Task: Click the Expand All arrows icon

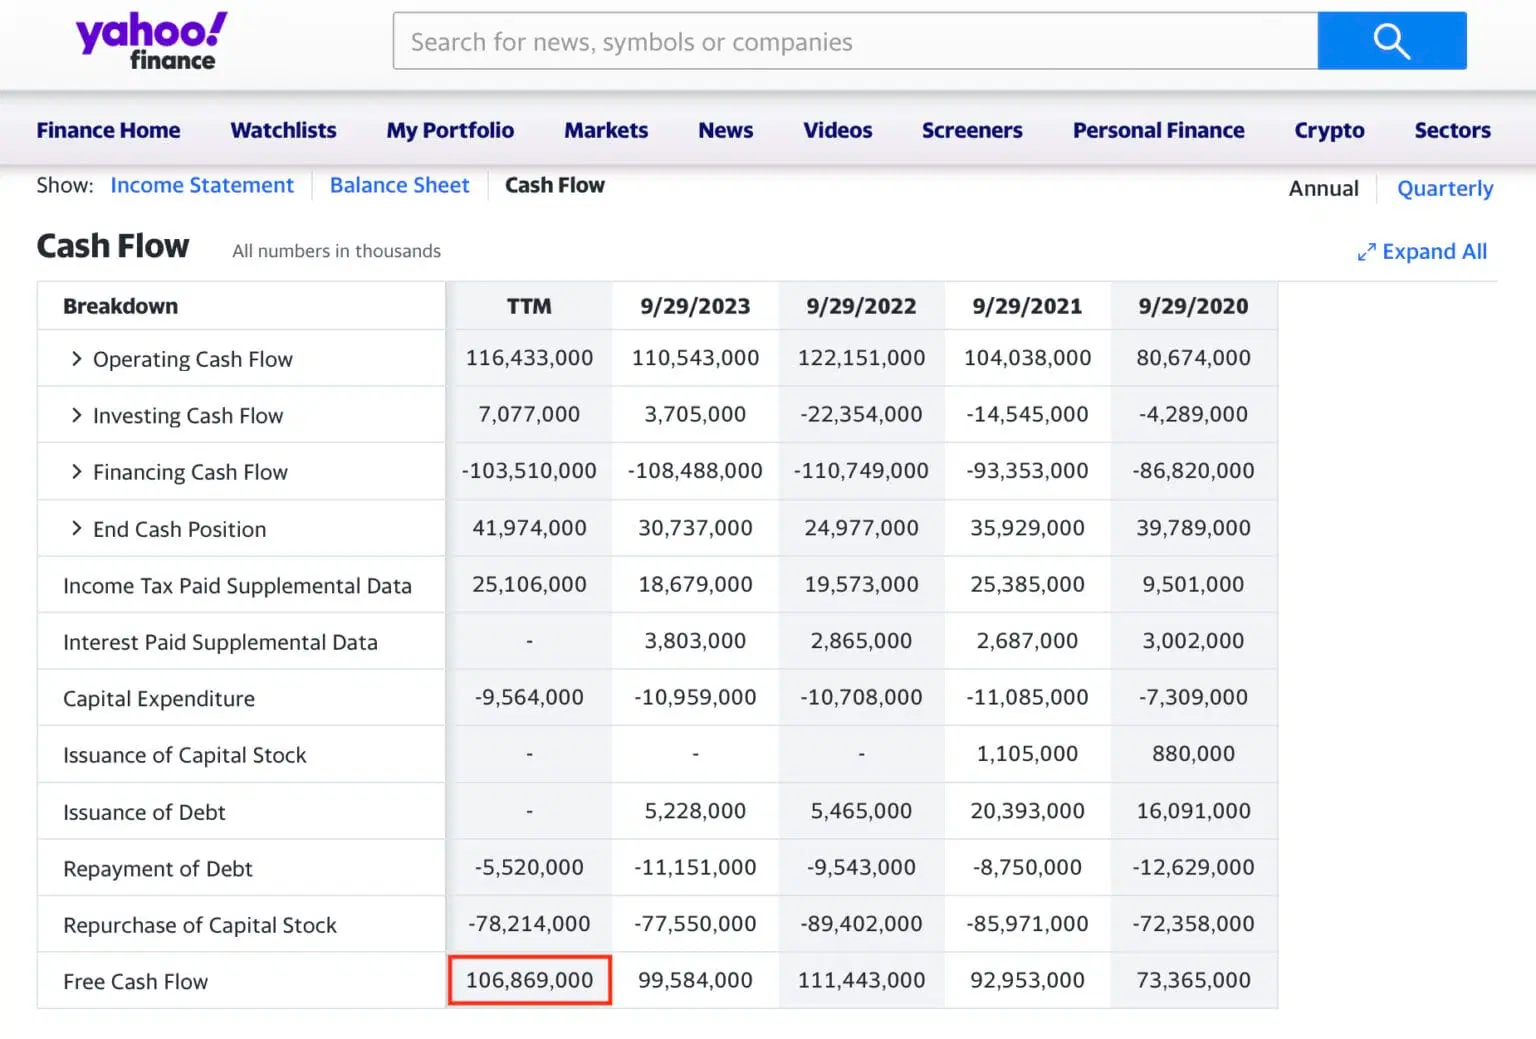Action: [1367, 252]
